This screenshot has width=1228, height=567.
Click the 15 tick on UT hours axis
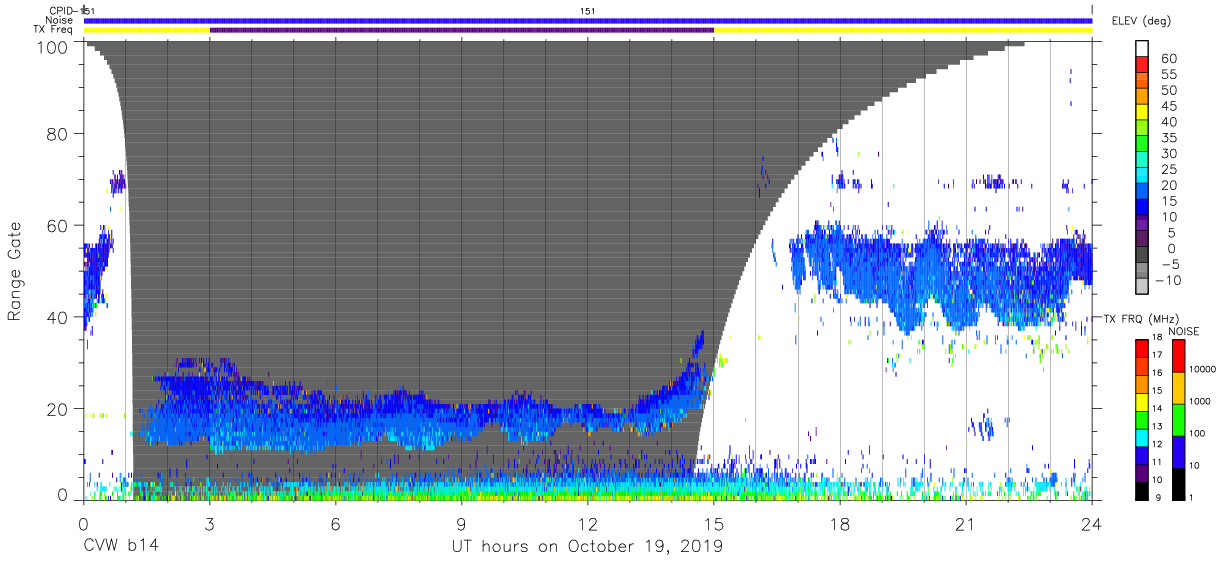pyautogui.click(x=714, y=525)
